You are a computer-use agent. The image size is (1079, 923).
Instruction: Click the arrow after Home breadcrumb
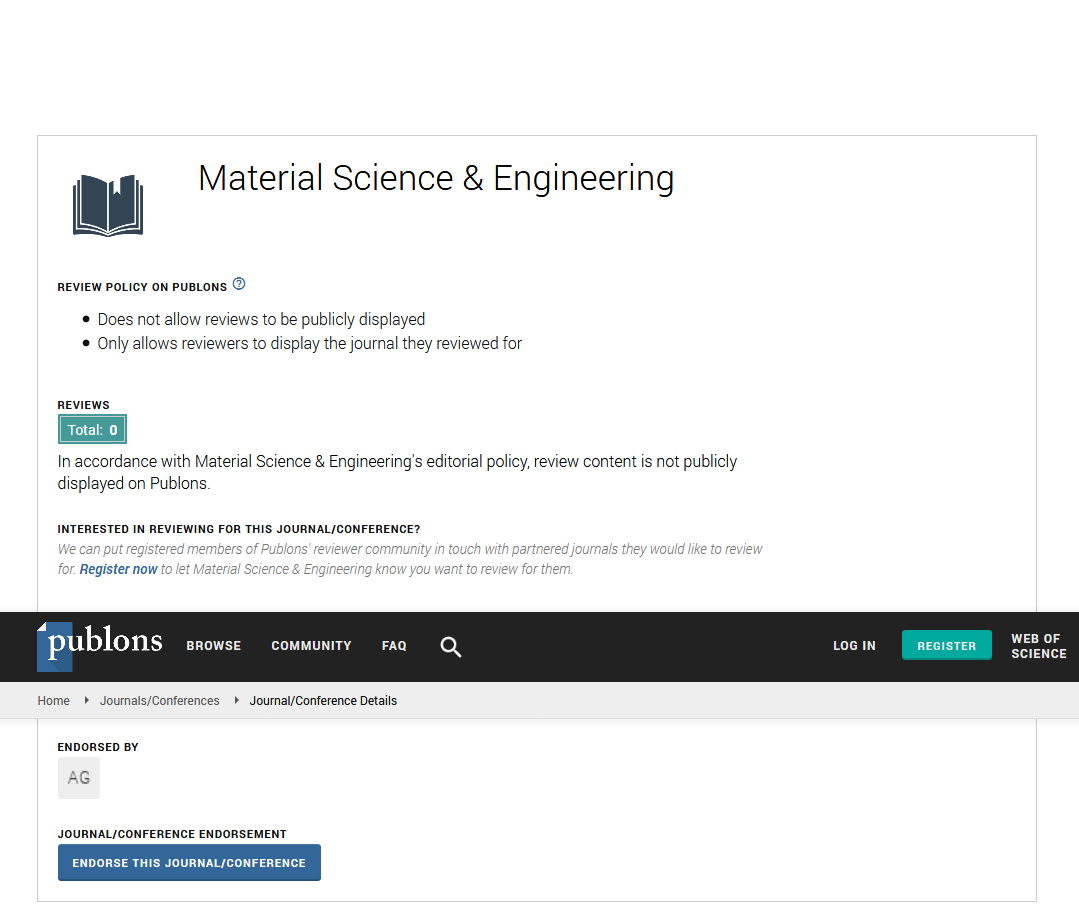pos(87,701)
